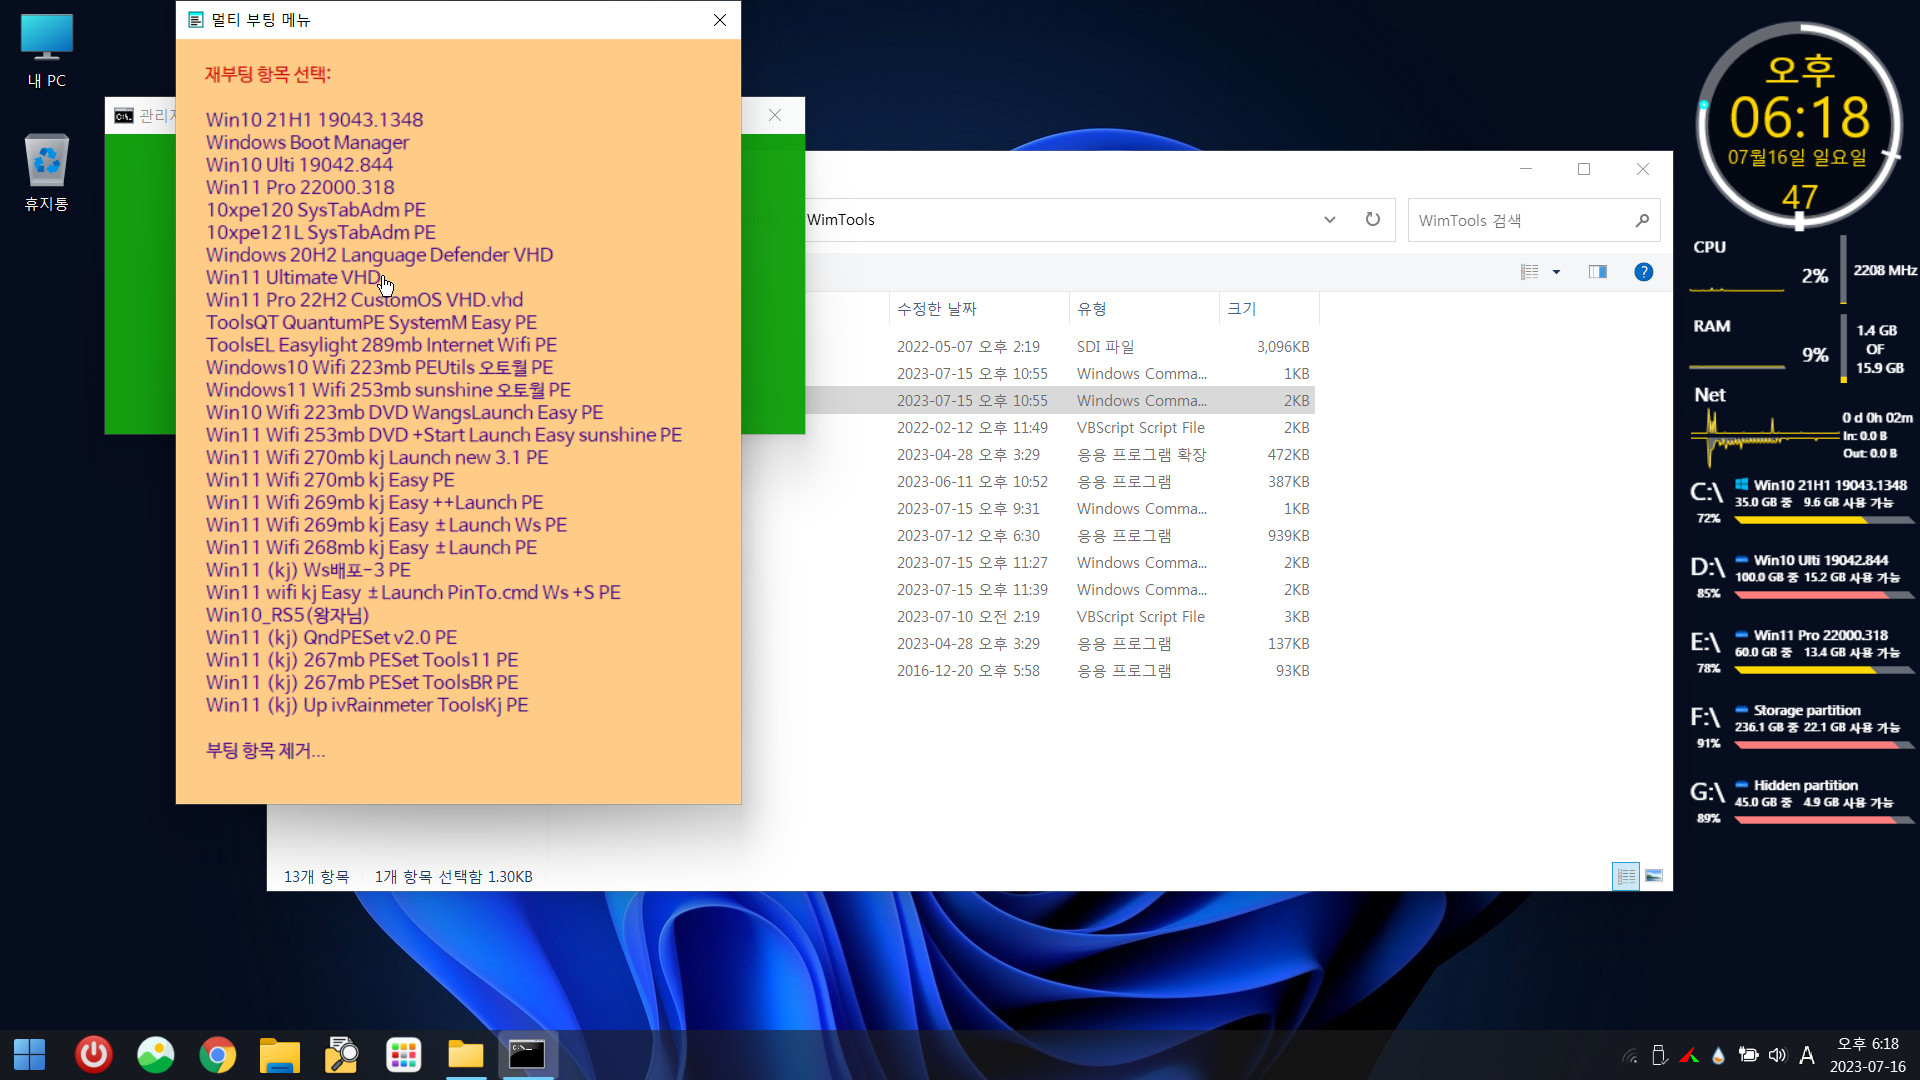The image size is (1920, 1080).
Task: Select boot entry Win10 Ulti 19042.844
Action: coord(299,165)
